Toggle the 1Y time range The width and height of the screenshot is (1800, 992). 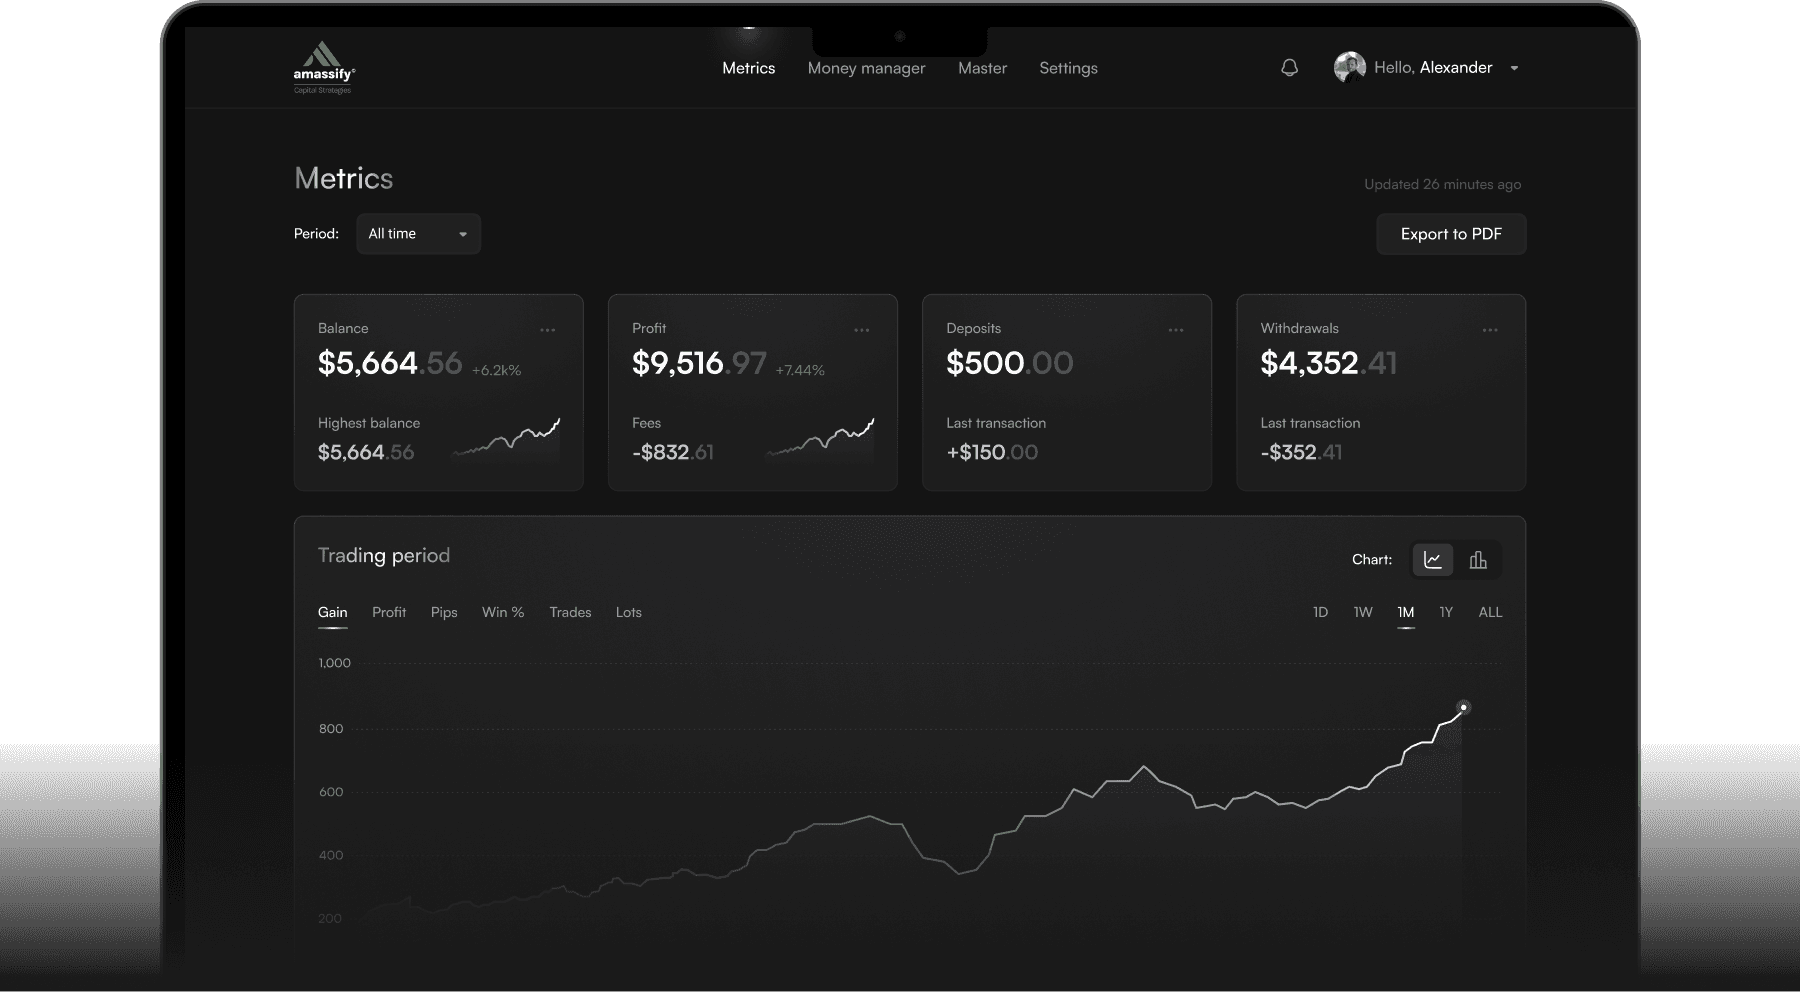1445,612
